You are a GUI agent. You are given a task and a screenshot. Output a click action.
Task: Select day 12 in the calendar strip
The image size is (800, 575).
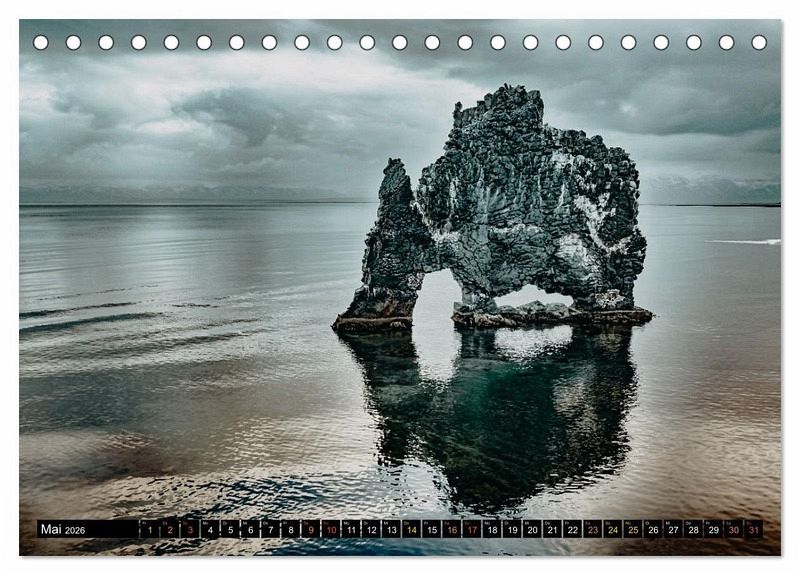pyautogui.click(x=371, y=529)
